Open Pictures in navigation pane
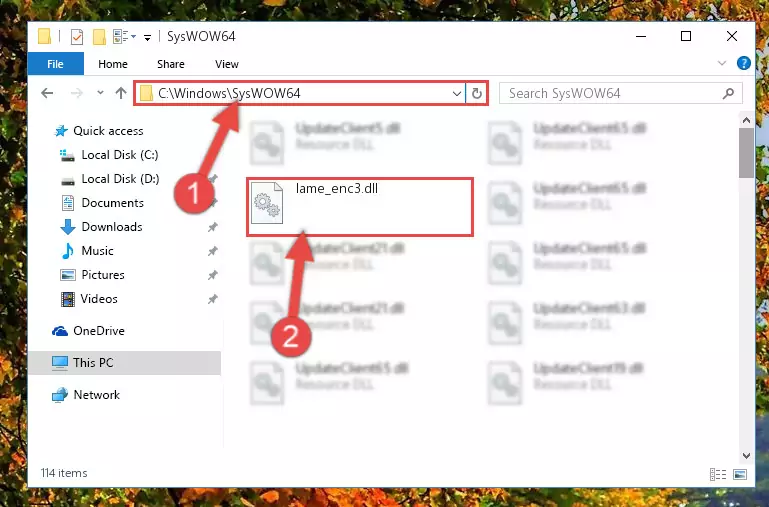769x507 pixels. pos(103,275)
